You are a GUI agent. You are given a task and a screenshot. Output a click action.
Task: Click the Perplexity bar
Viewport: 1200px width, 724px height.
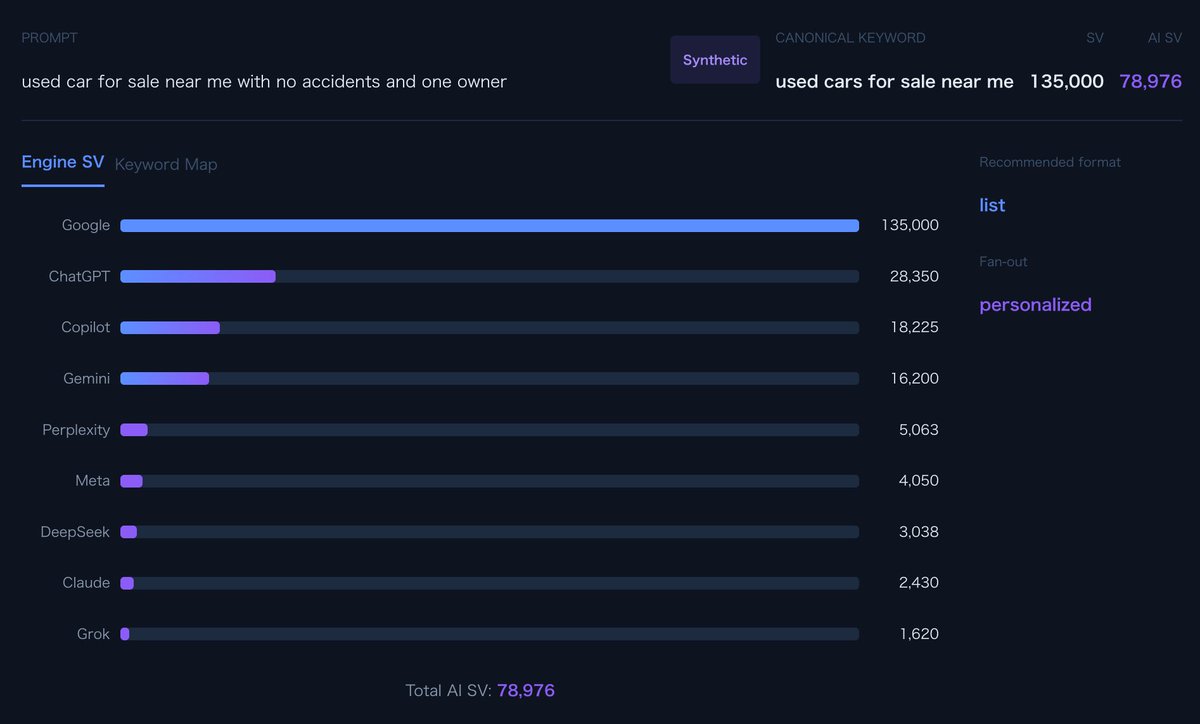[x=490, y=430]
